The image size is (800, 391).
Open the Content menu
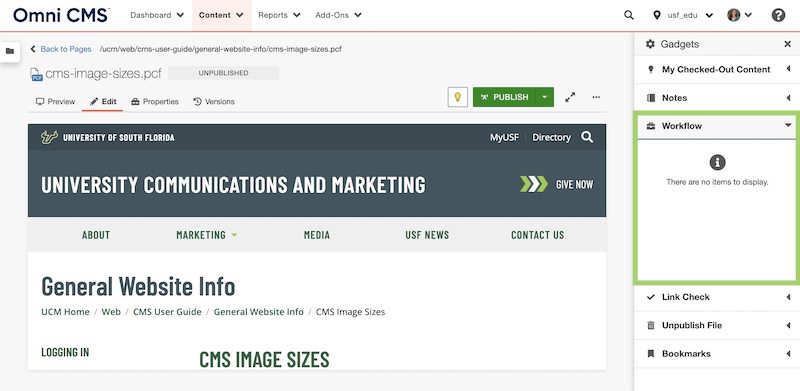click(221, 15)
